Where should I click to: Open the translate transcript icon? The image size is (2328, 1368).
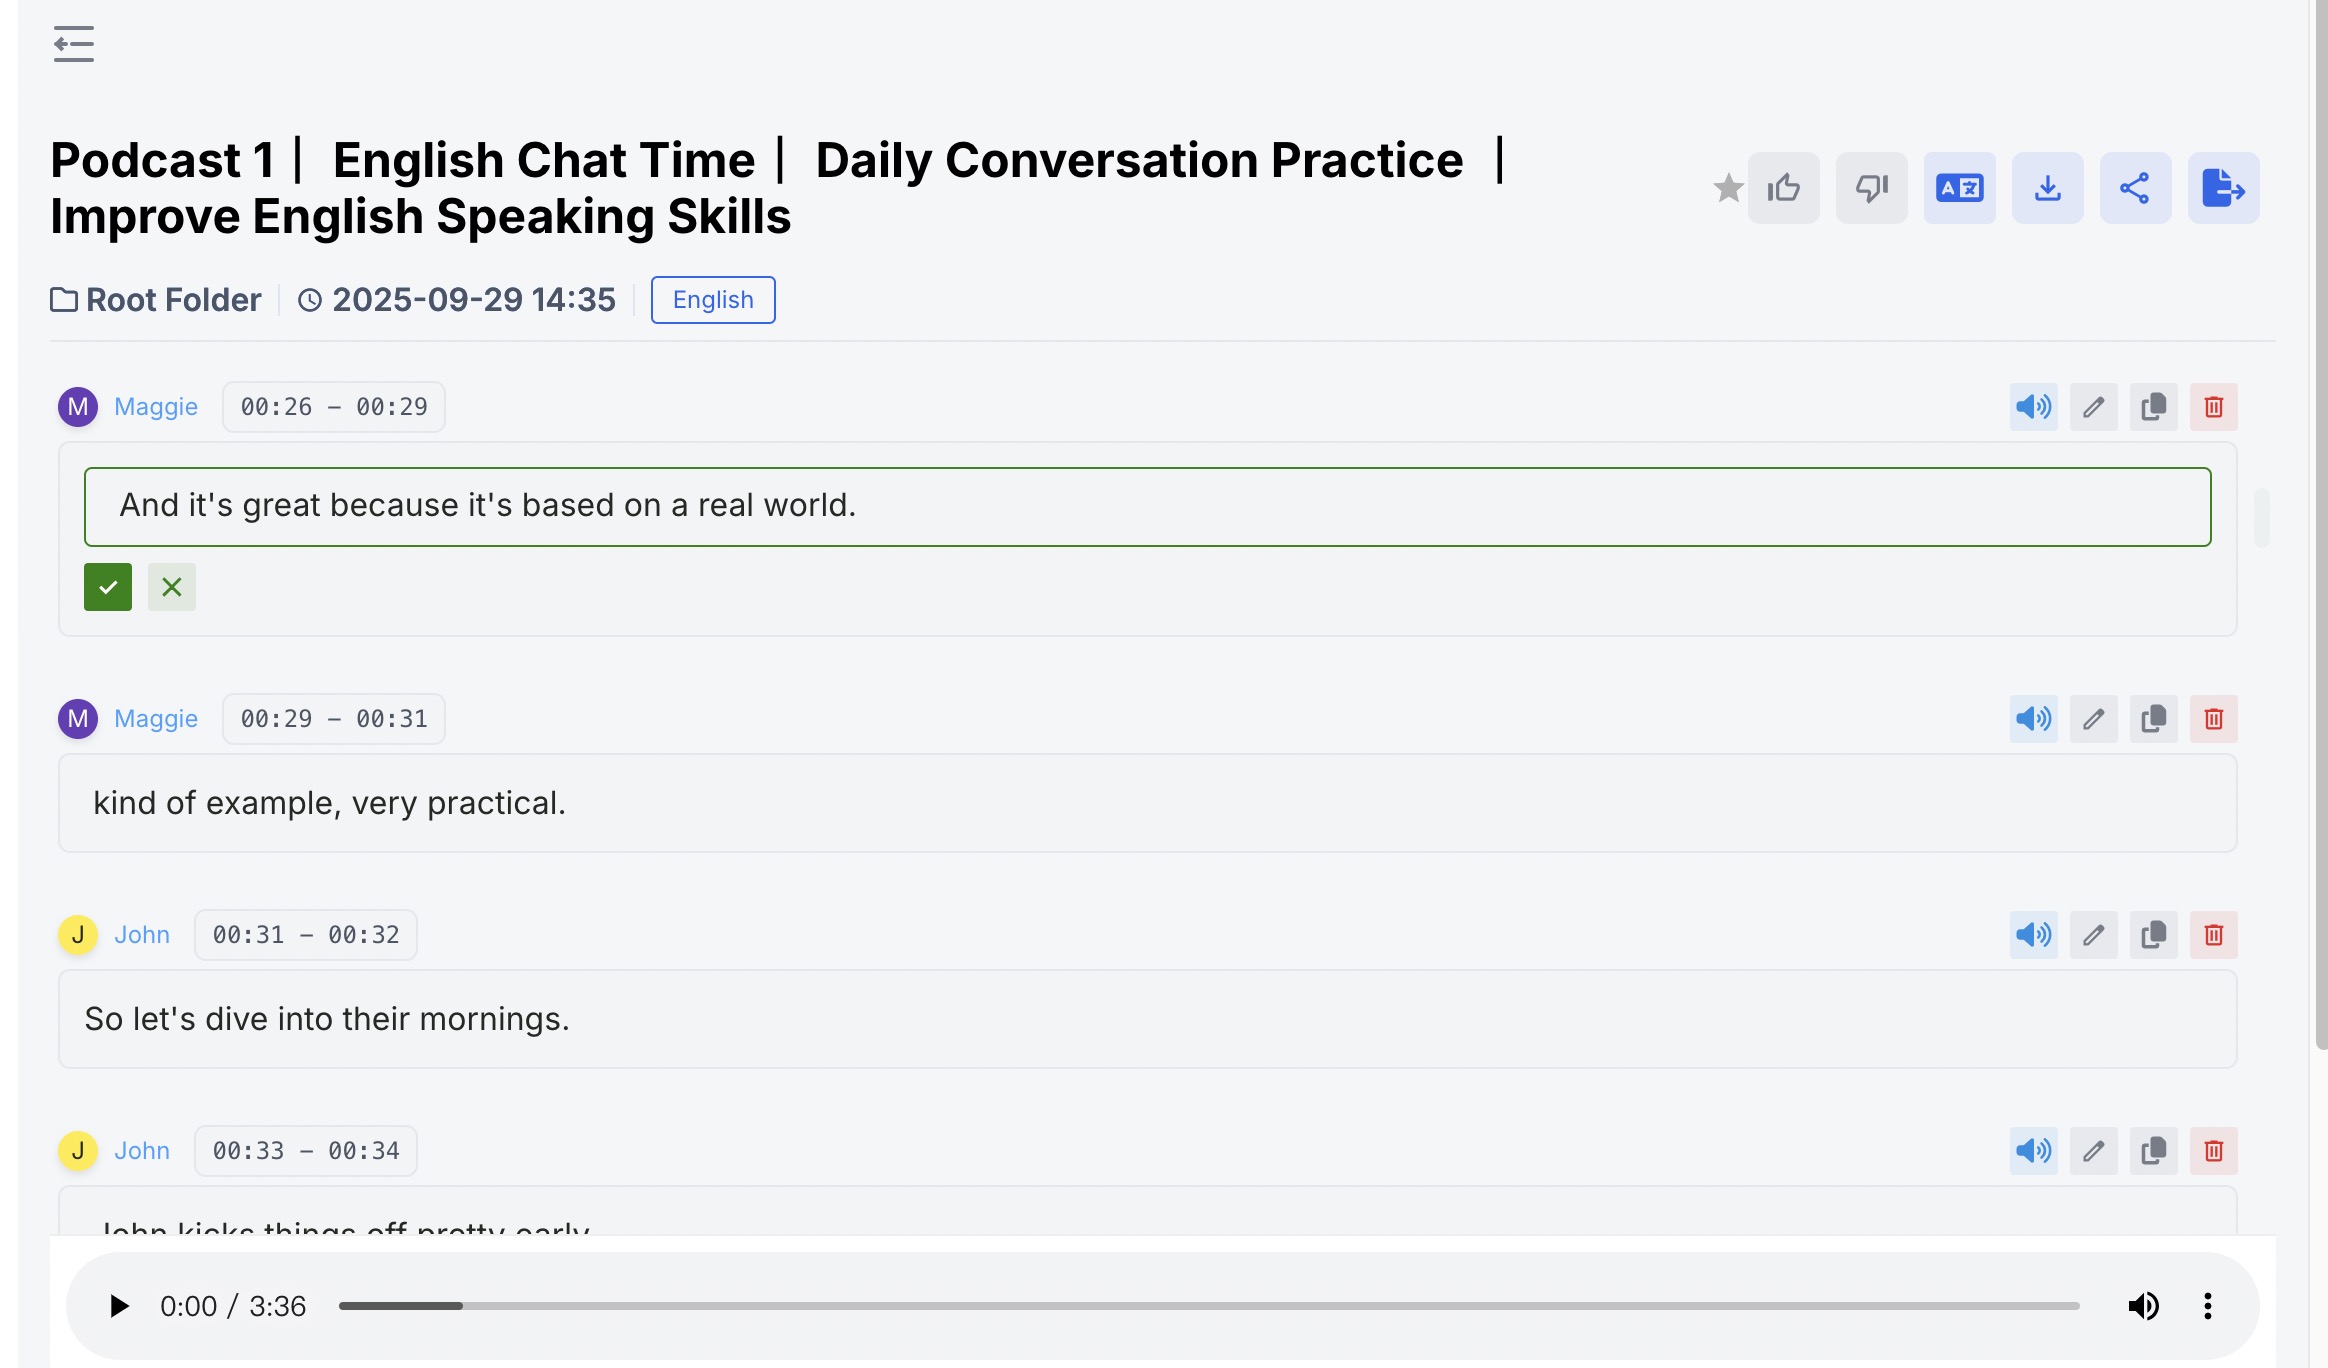pyautogui.click(x=1959, y=188)
